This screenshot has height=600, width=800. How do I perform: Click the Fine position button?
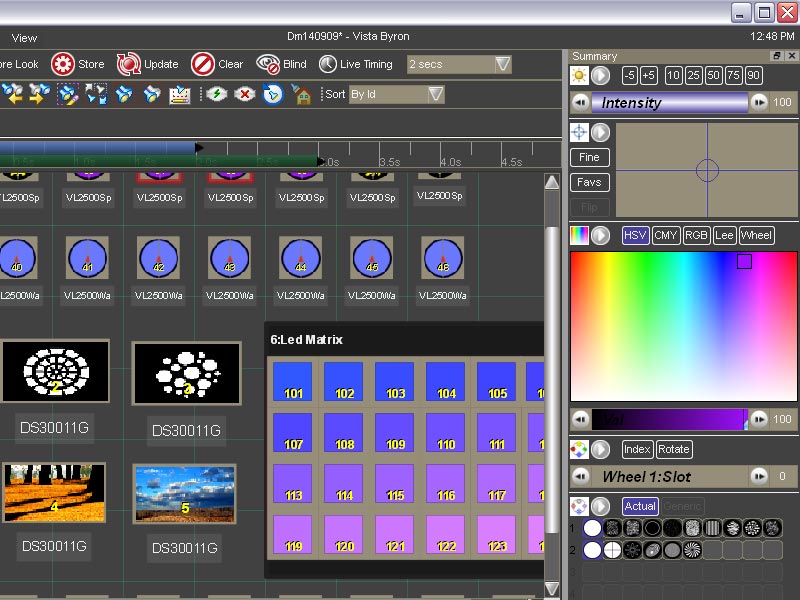[x=589, y=157]
